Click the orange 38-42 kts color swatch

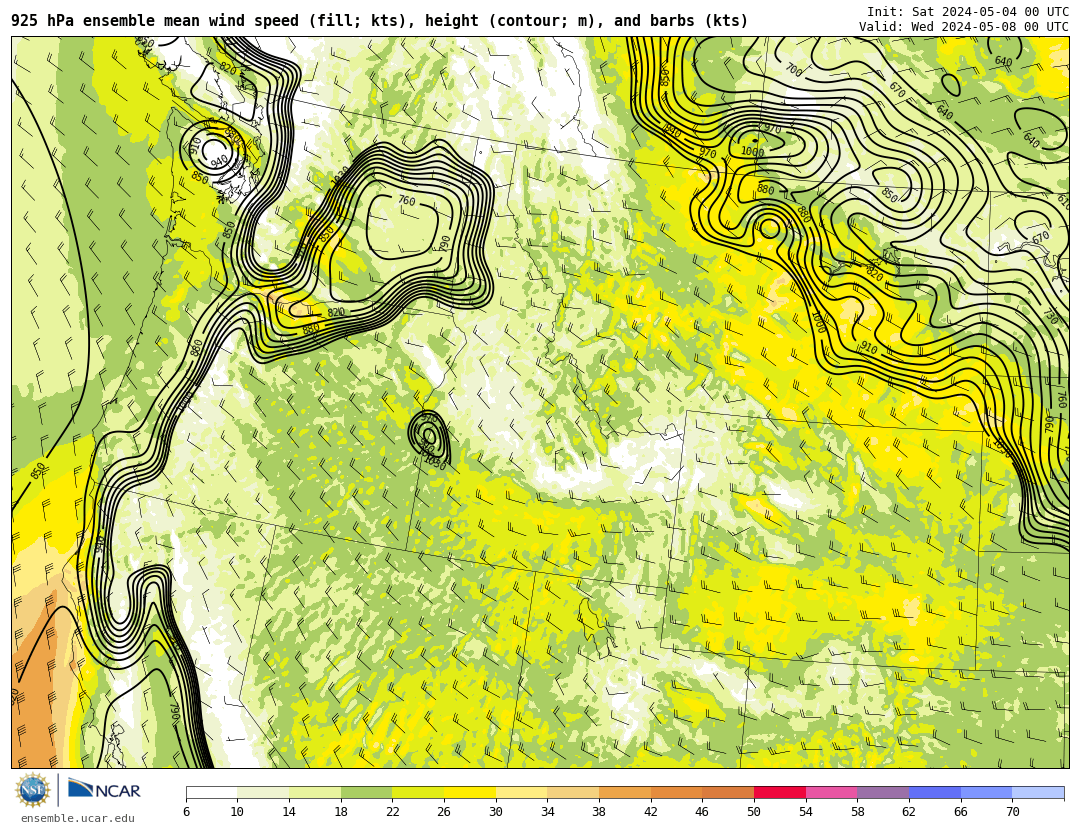[625, 792]
